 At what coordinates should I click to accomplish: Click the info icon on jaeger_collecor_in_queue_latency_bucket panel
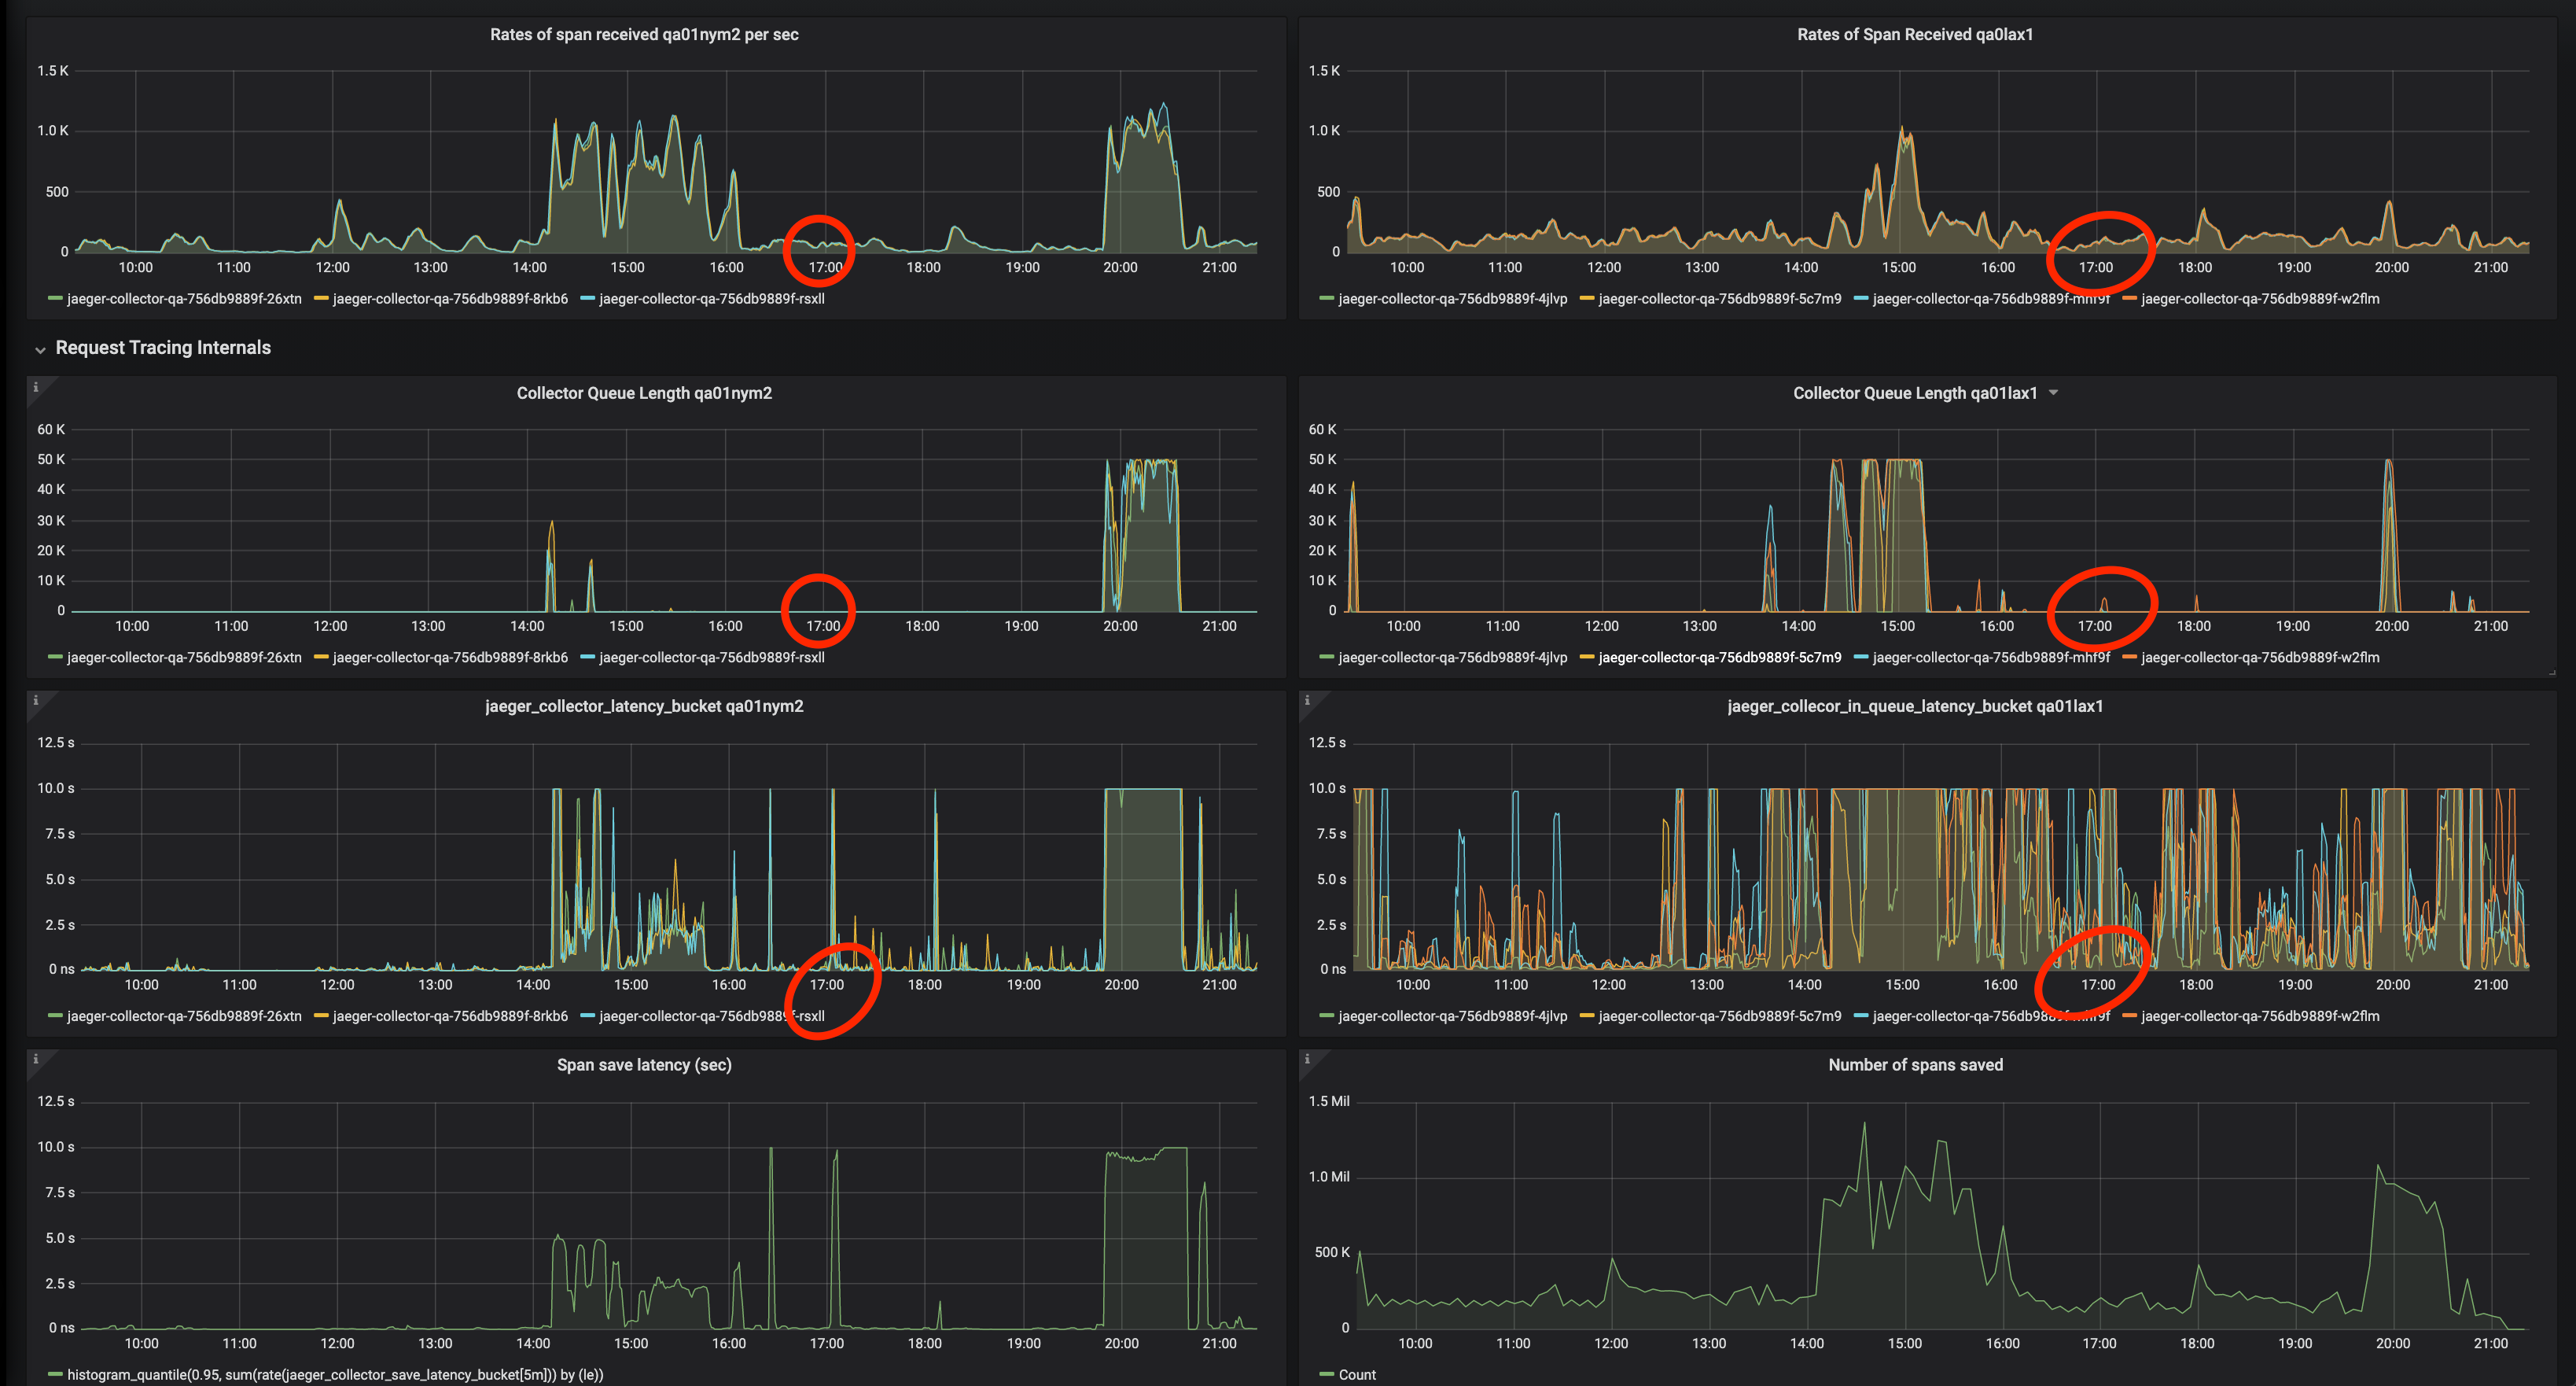coord(1308,700)
